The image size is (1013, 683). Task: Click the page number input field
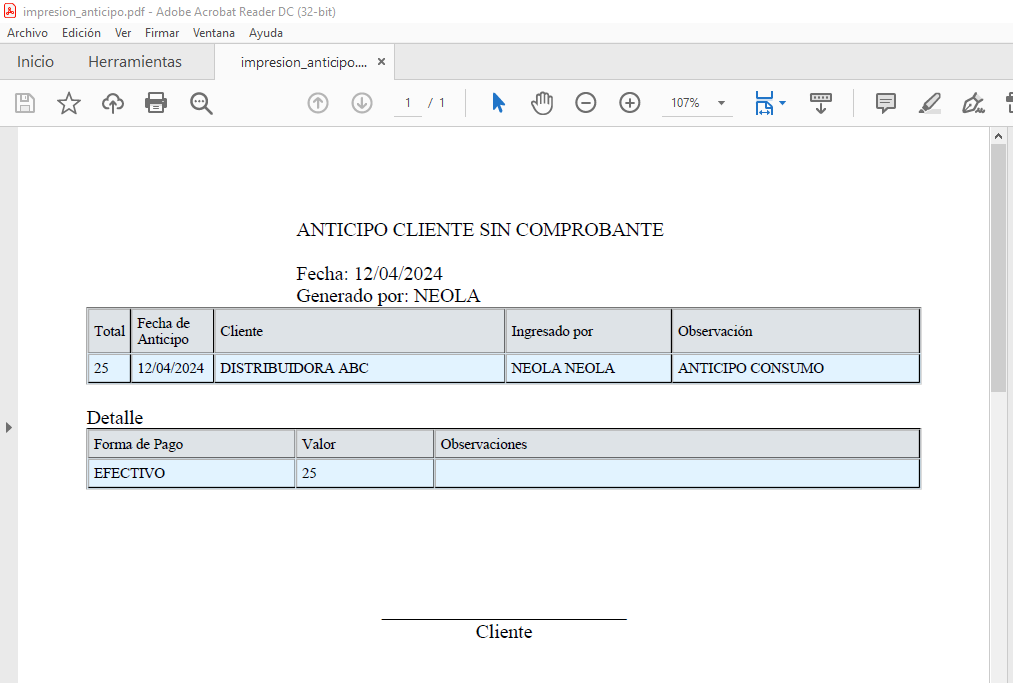click(x=408, y=103)
